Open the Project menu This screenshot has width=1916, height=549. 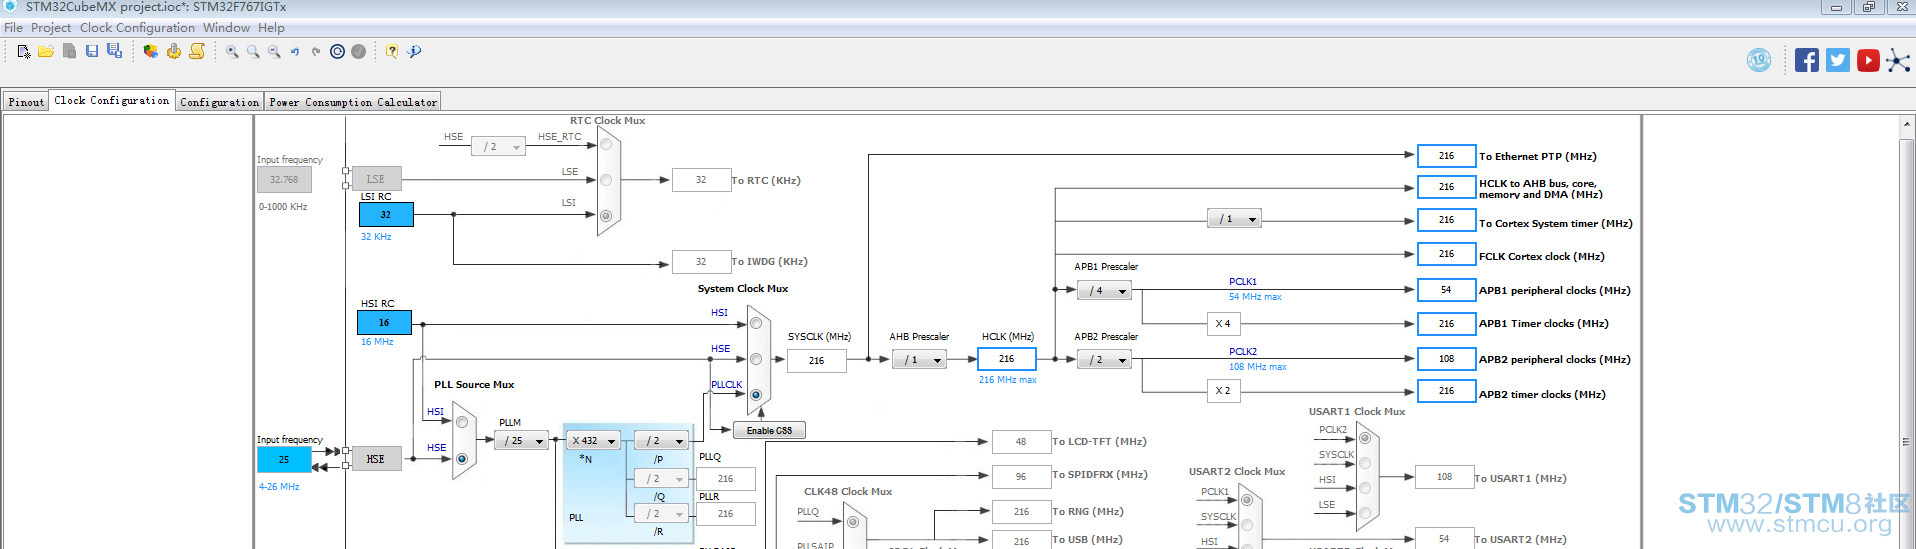[51, 28]
